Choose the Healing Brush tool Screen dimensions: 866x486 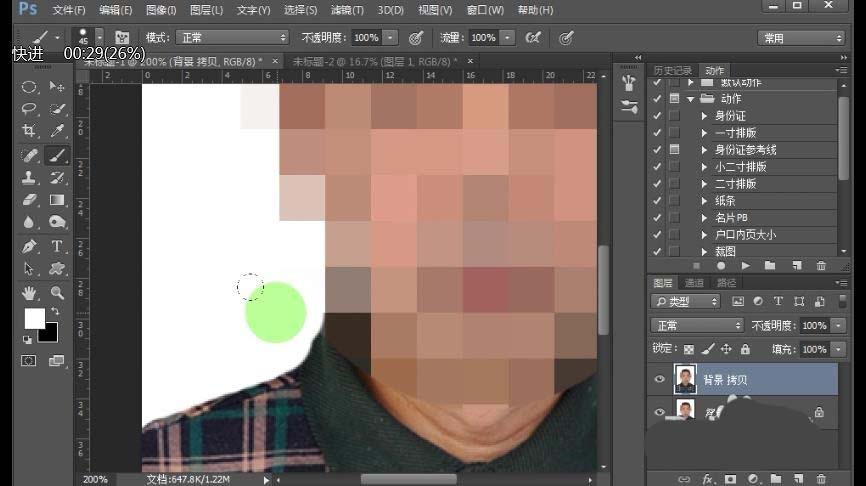click(x=29, y=155)
